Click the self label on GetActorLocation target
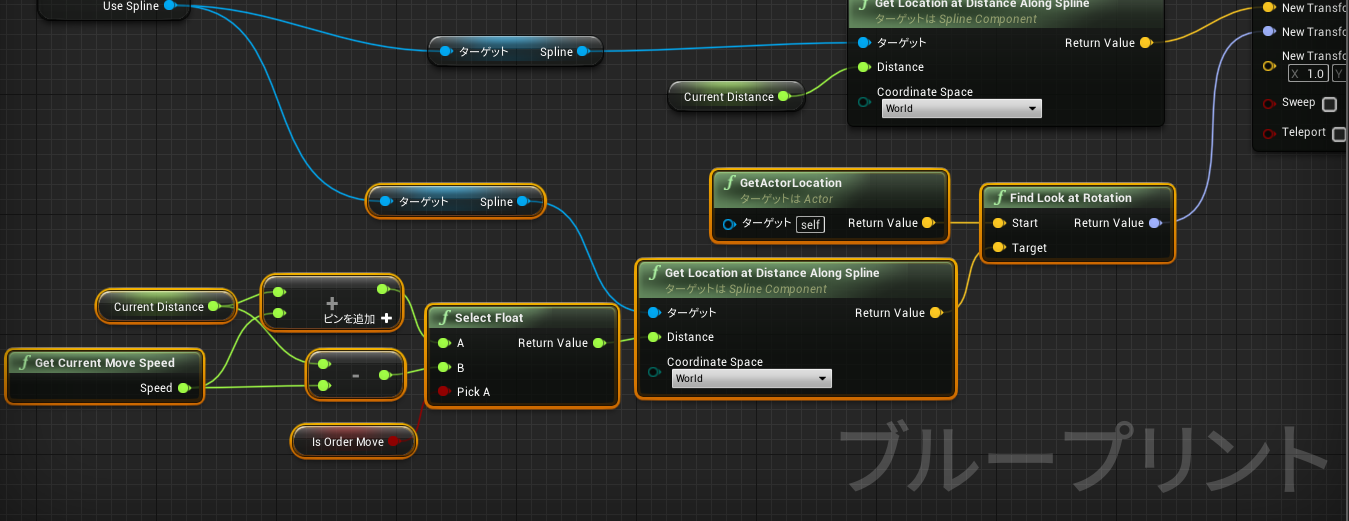The height and width of the screenshot is (521, 1349). 811,225
